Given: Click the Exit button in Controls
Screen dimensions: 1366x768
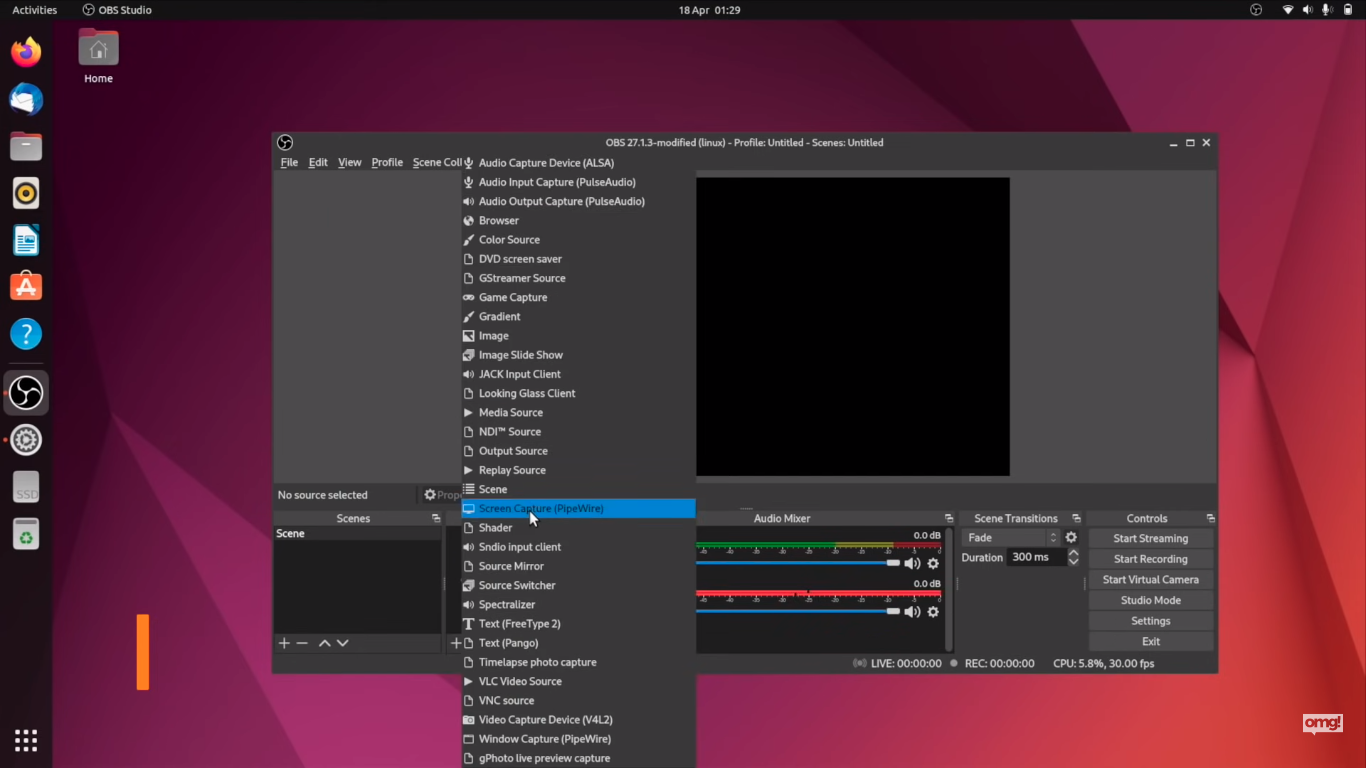Looking at the screenshot, I should [x=1150, y=642].
